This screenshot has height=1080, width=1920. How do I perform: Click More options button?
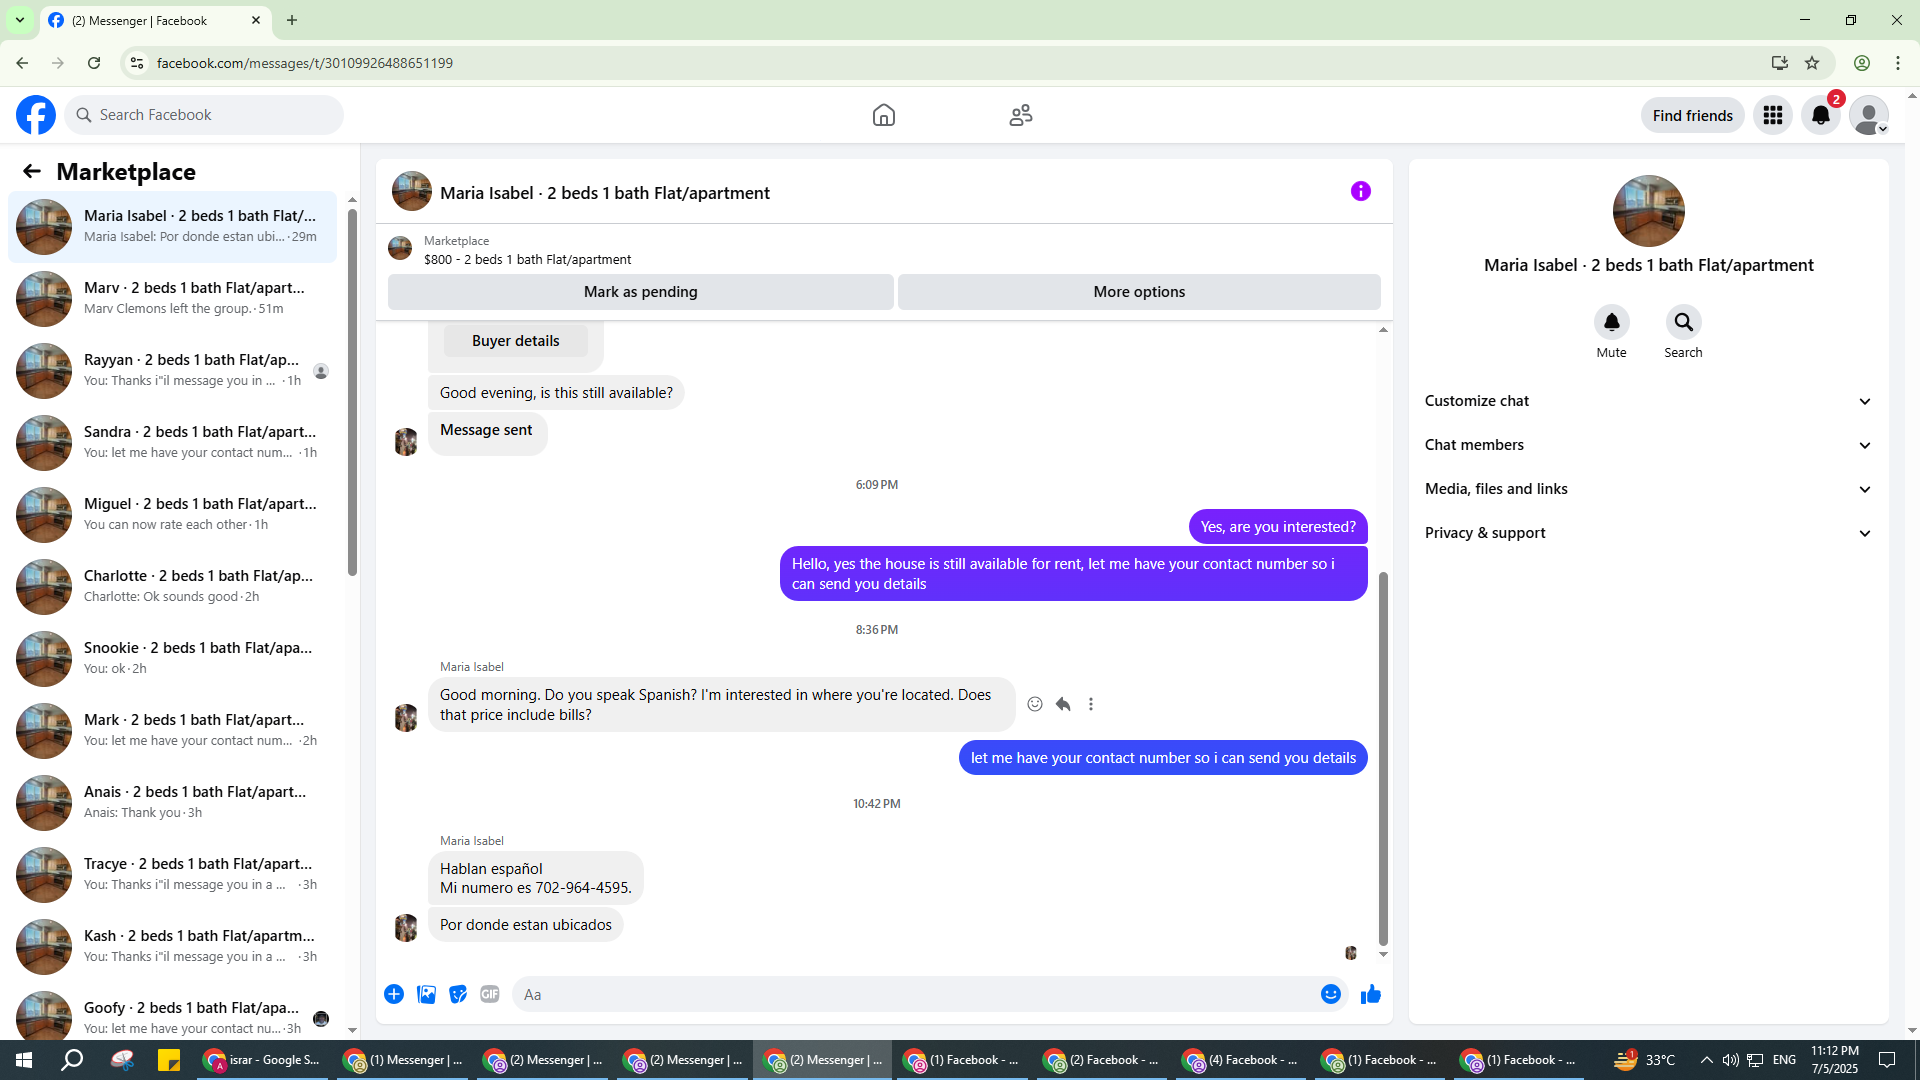[1138, 292]
